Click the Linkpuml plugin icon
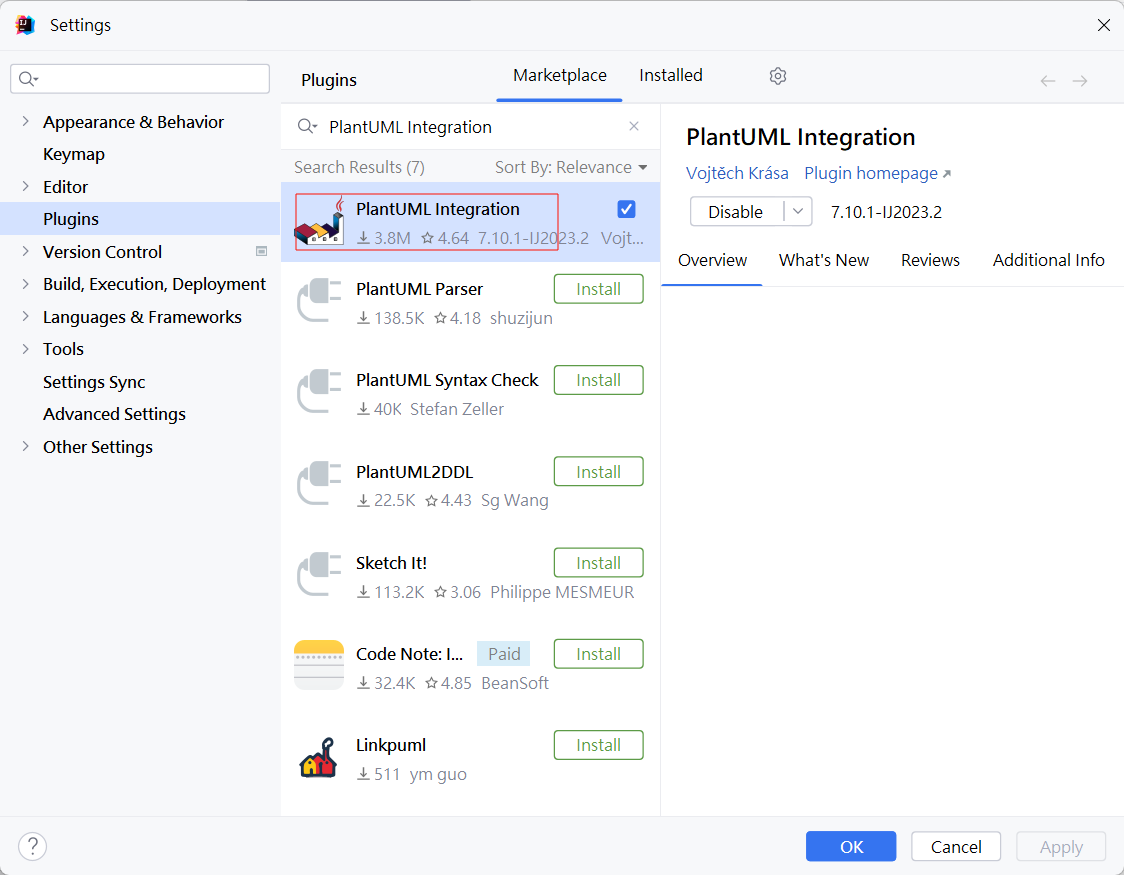1124x875 pixels. coord(319,757)
